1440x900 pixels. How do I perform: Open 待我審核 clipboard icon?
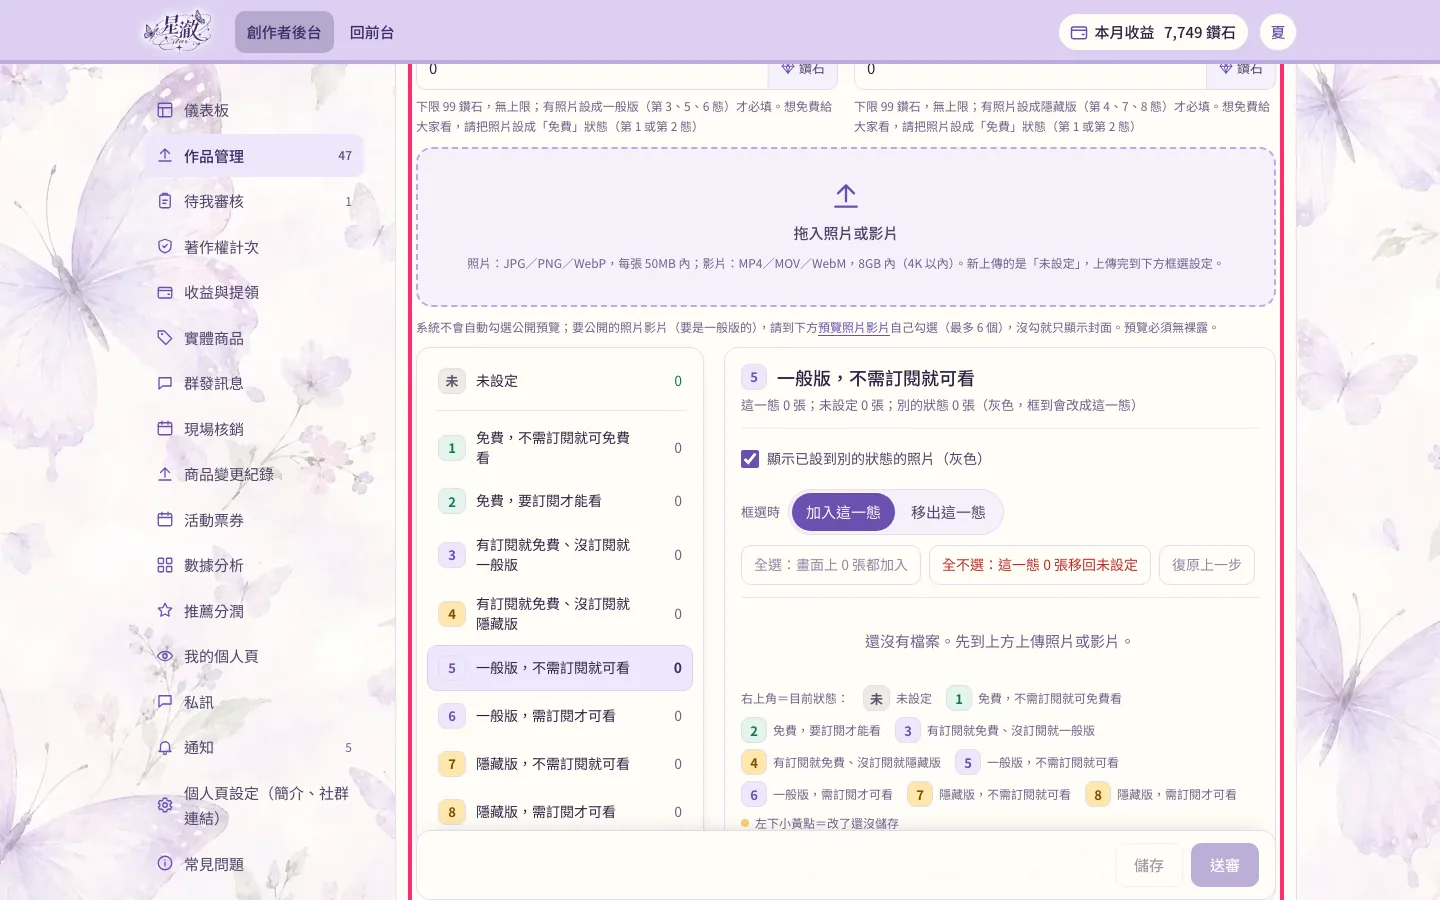pos(165,201)
